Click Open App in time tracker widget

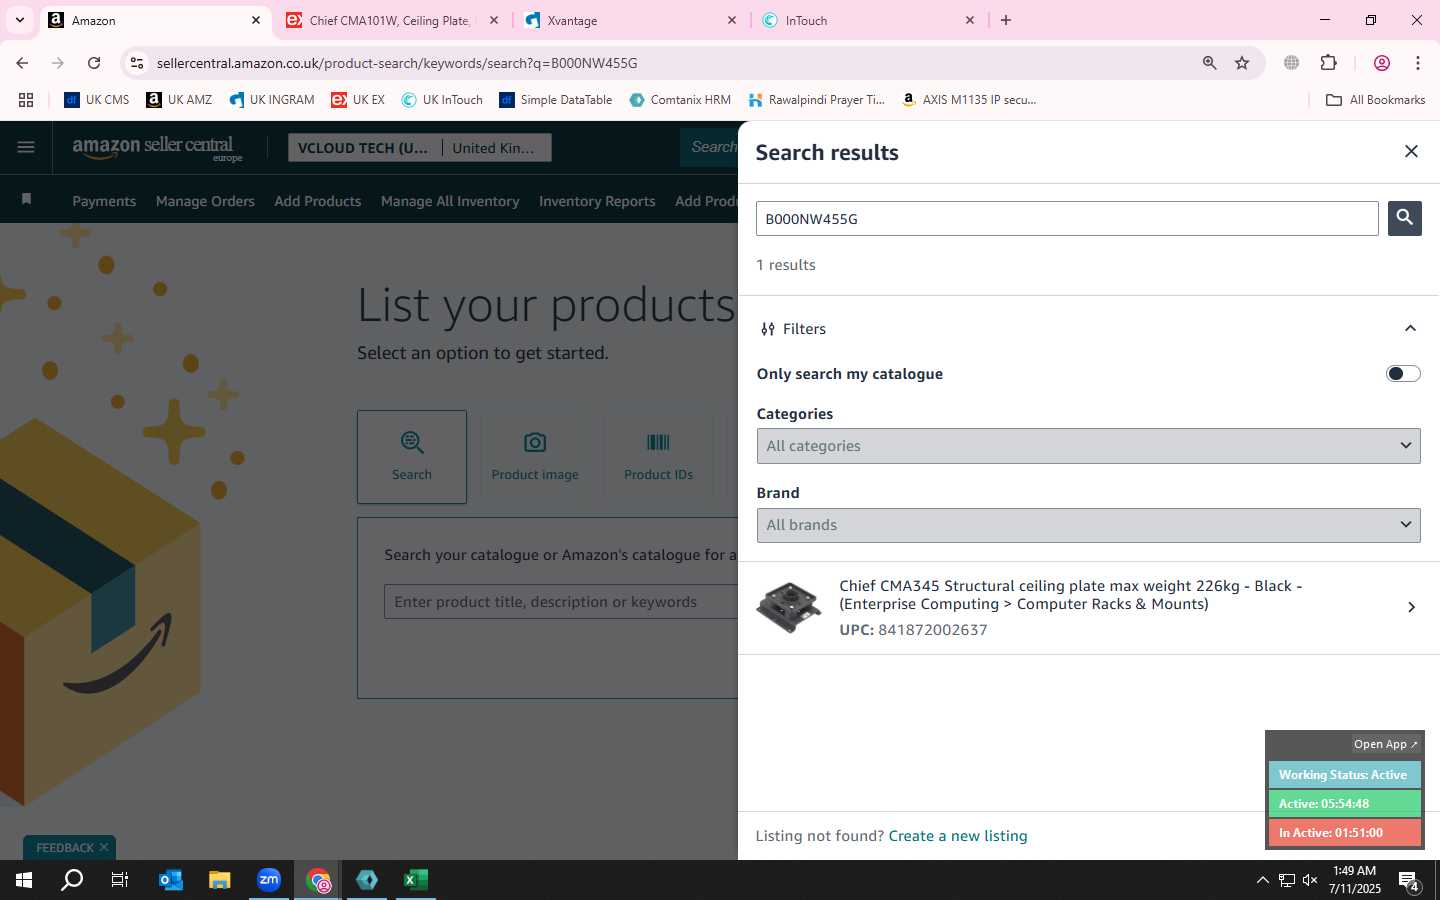(x=1386, y=744)
